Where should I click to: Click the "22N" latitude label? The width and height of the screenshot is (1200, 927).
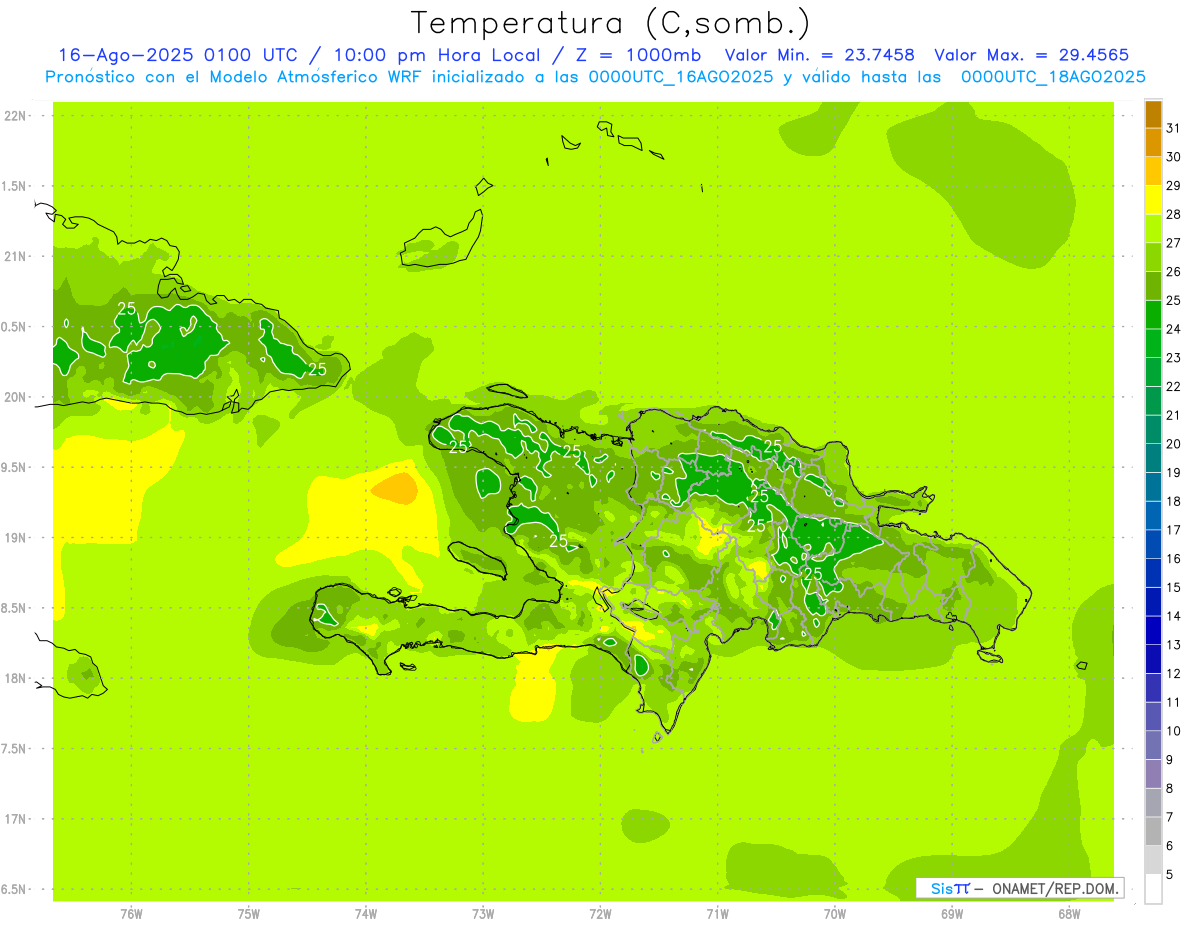tap(15, 116)
